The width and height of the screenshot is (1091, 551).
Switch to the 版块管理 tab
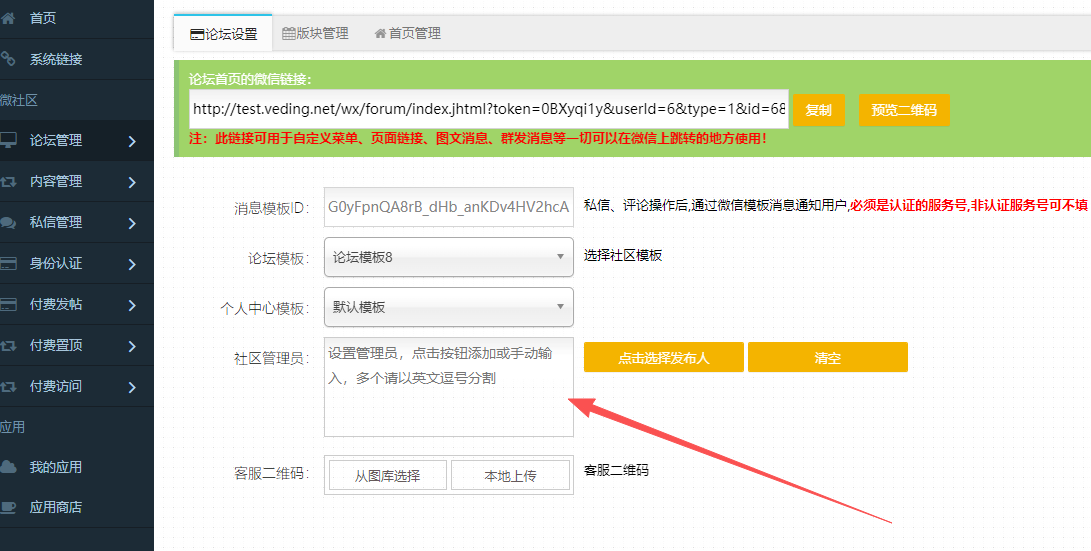tap(316, 33)
